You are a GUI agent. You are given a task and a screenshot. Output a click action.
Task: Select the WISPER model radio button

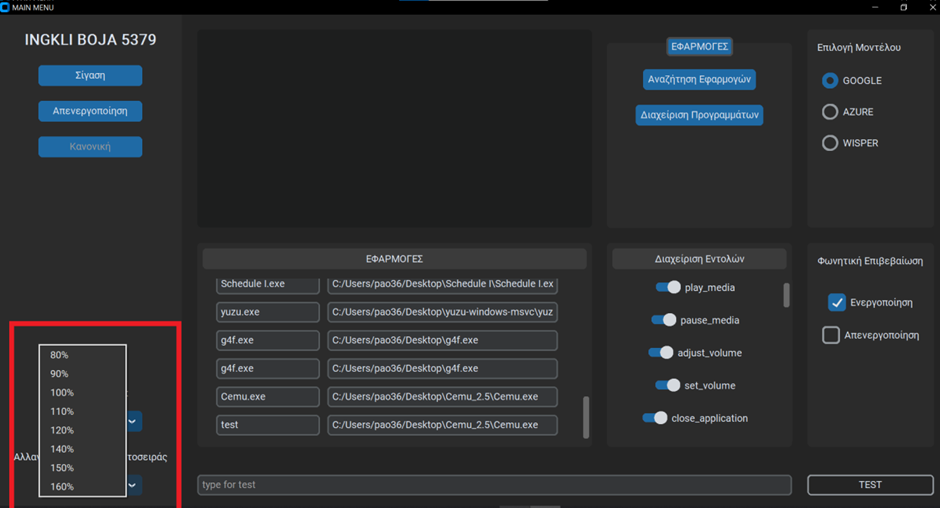click(830, 143)
